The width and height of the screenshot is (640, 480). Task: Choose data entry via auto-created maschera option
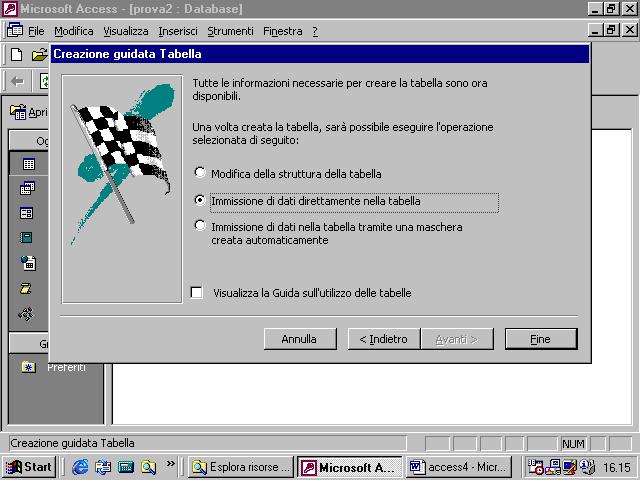[x=329, y=233]
